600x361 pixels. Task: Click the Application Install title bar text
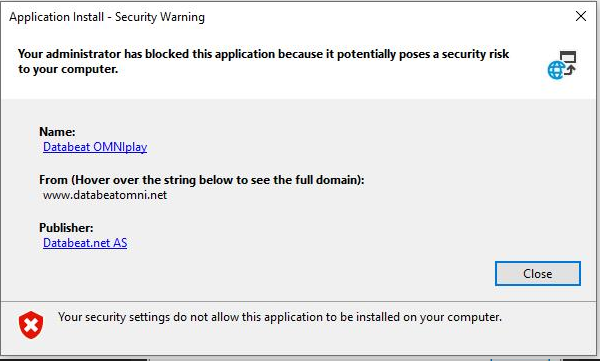[107, 17]
